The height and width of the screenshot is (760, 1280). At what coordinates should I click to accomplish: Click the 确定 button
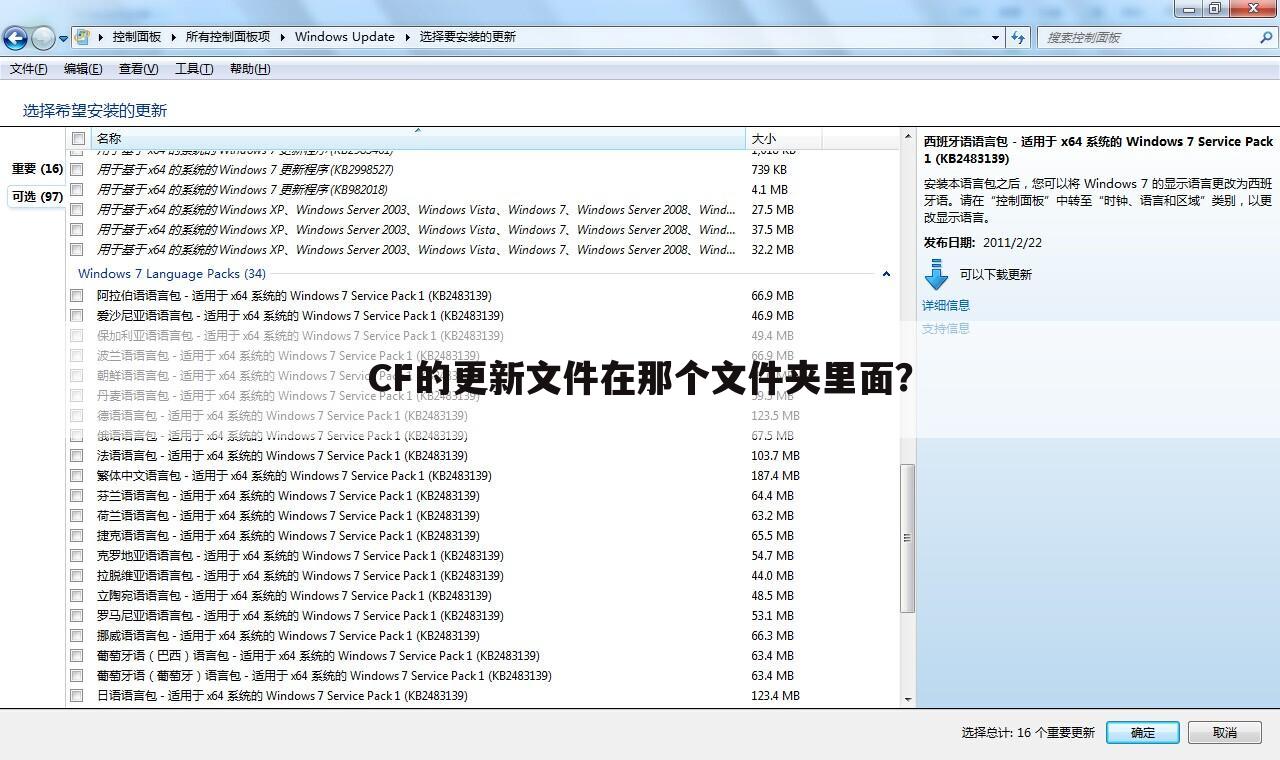pos(1142,733)
